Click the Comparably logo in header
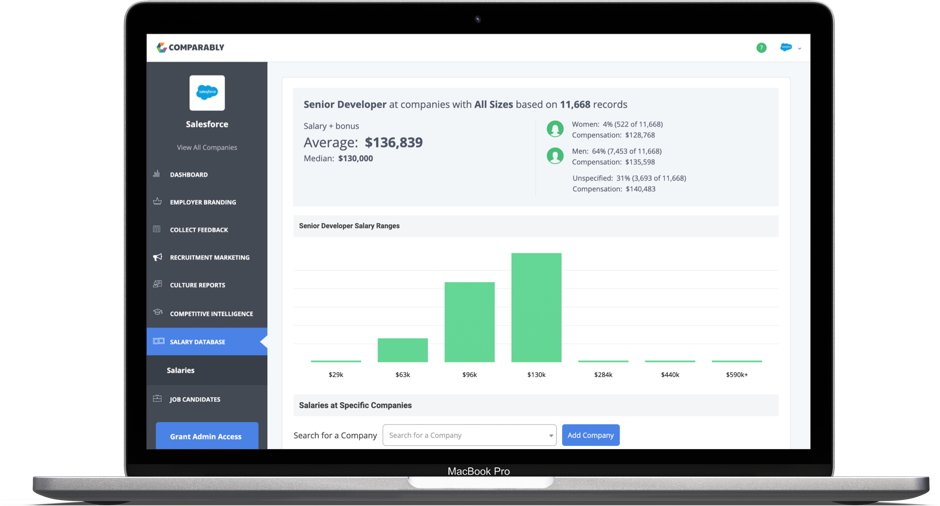Screen dimensions: 940x506 point(191,47)
